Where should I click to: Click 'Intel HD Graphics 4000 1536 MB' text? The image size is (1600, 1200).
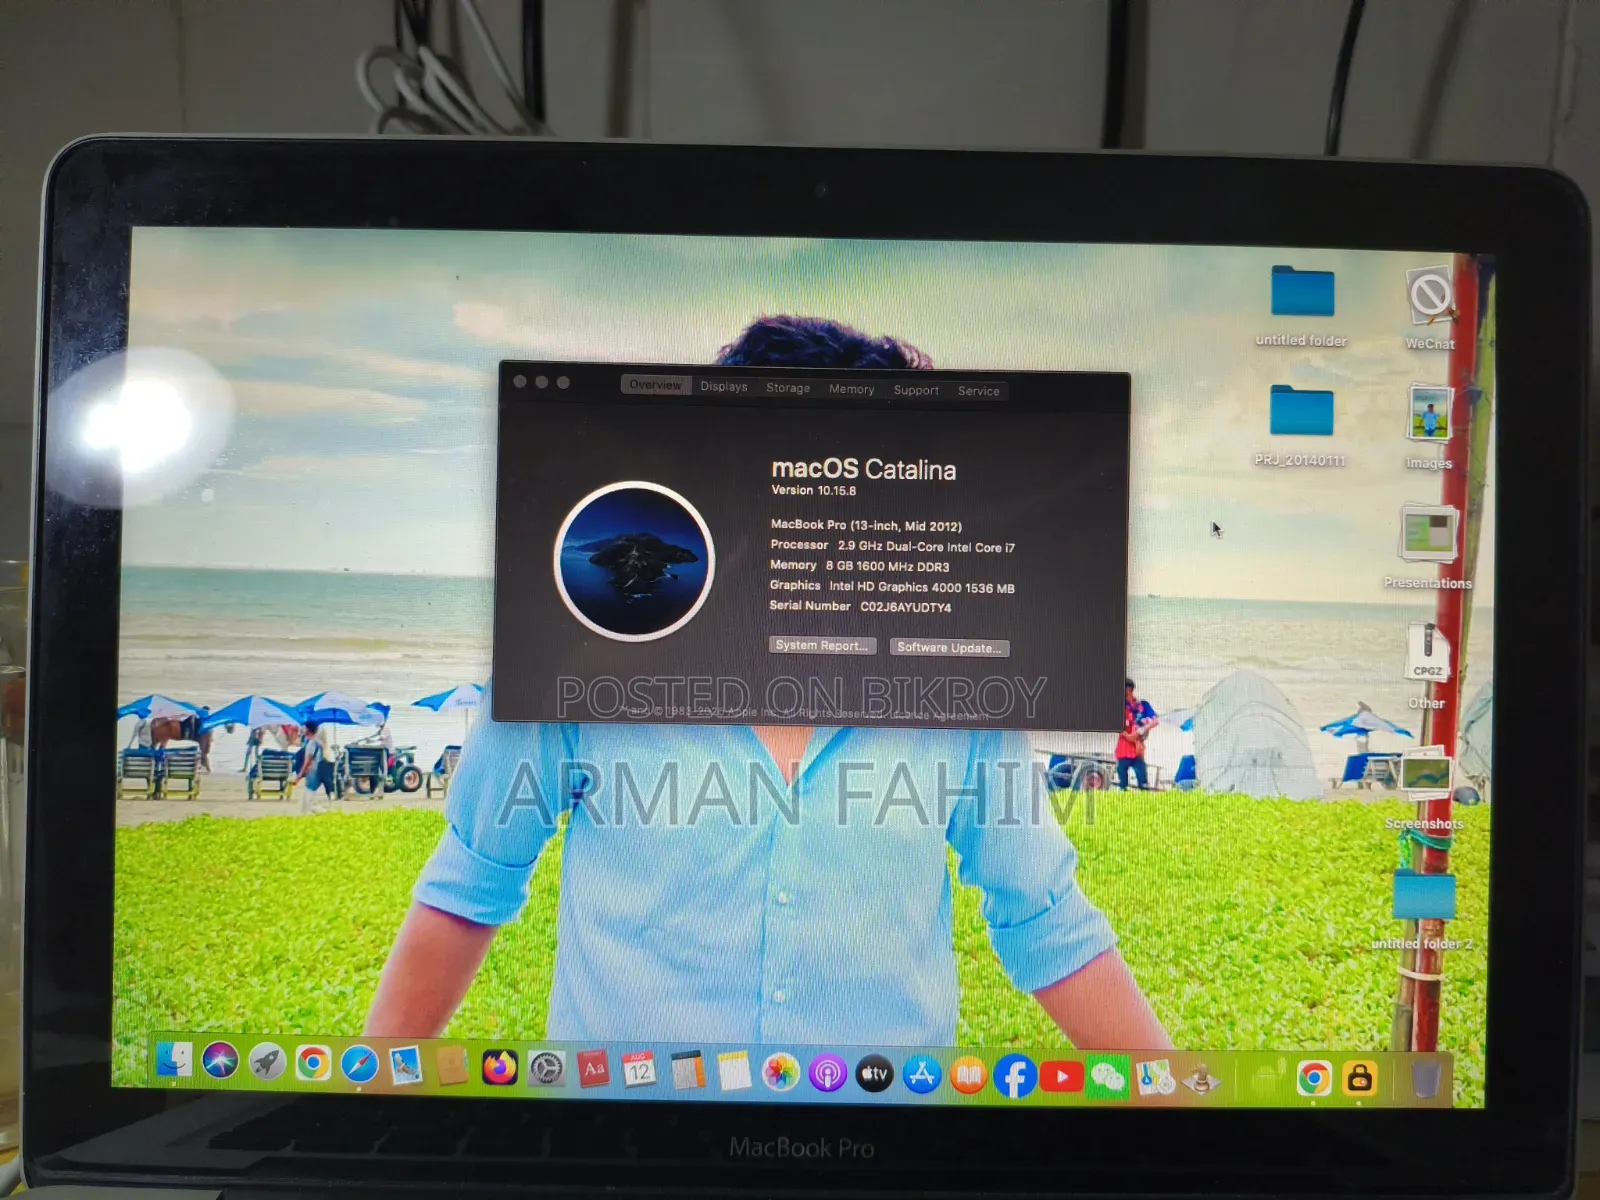coord(921,588)
